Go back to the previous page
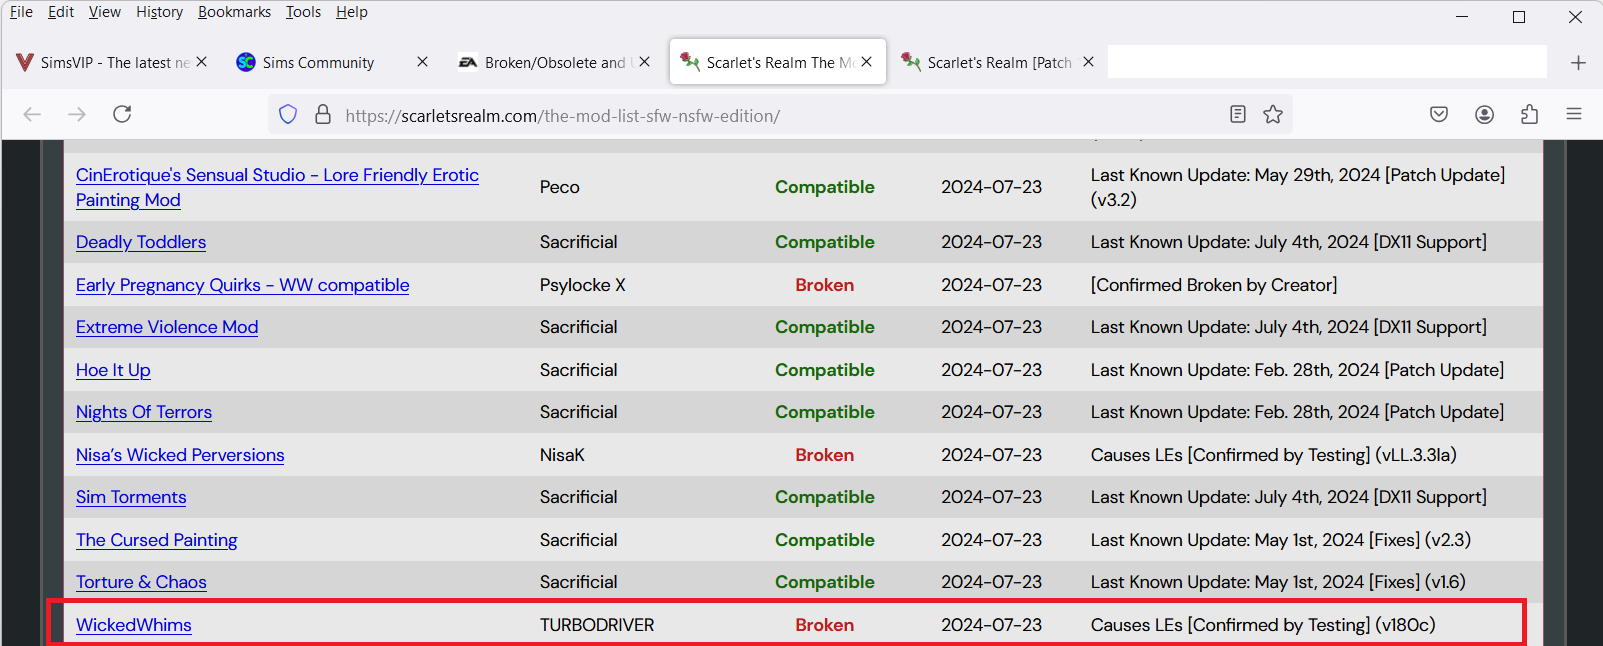The width and height of the screenshot is (1603, 646). (x=32, y=114)
